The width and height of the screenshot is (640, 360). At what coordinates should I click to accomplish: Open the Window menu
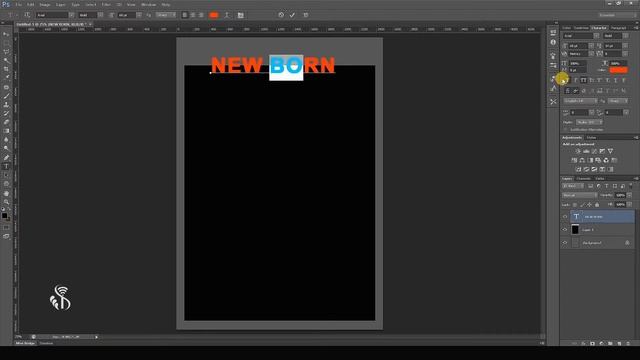point(149,4)
